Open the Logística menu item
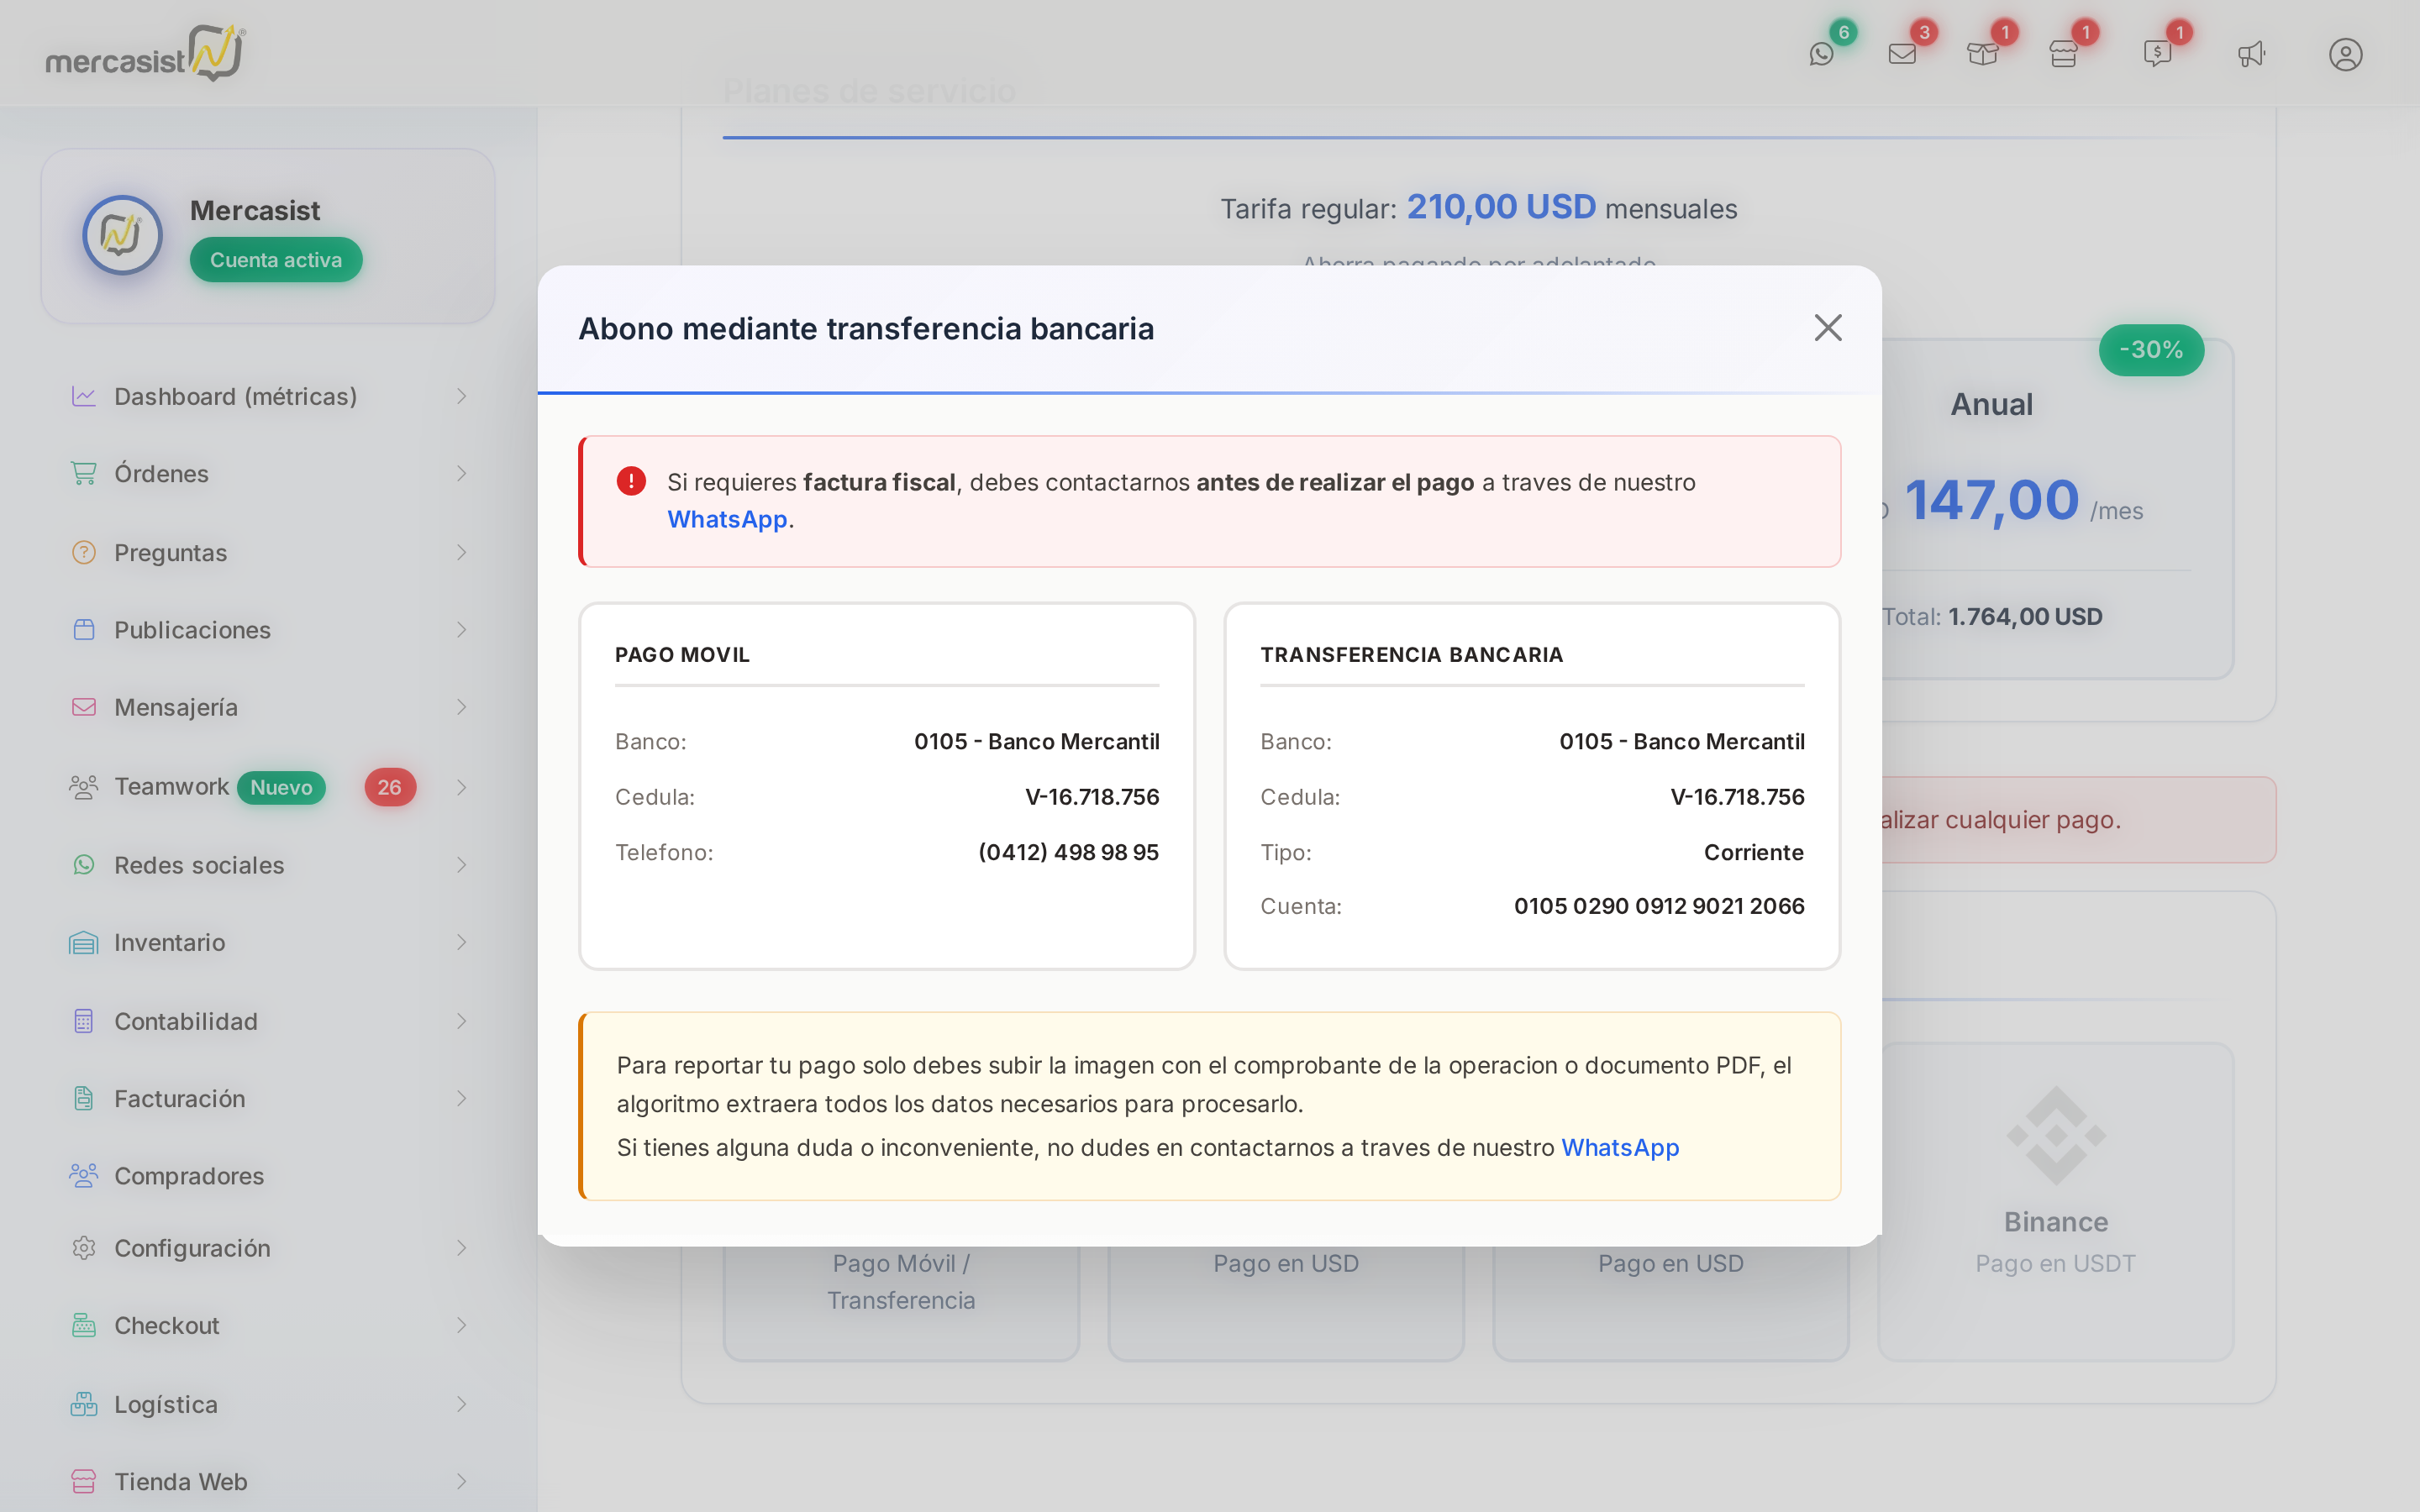Screen dimensions: 2420x1512 coord(268,1404)
